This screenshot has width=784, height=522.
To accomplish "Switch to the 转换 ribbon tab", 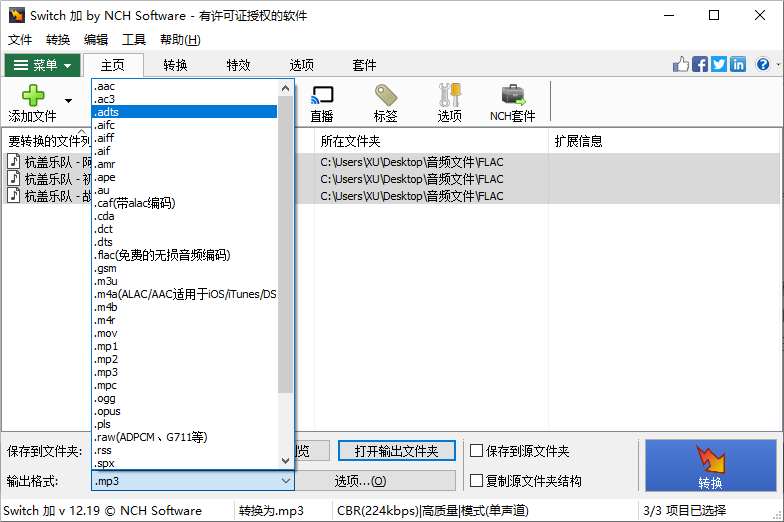I will click(176, 65).
